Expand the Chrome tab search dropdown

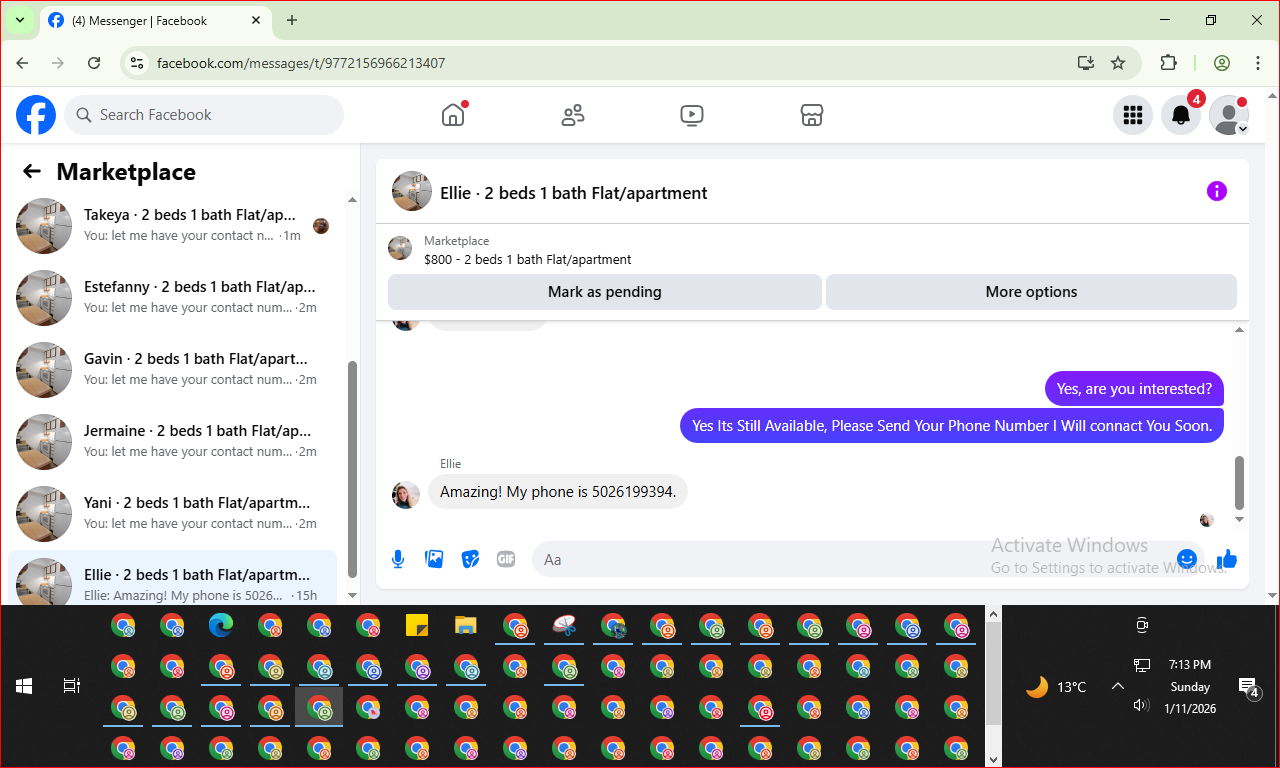[19, 20]
